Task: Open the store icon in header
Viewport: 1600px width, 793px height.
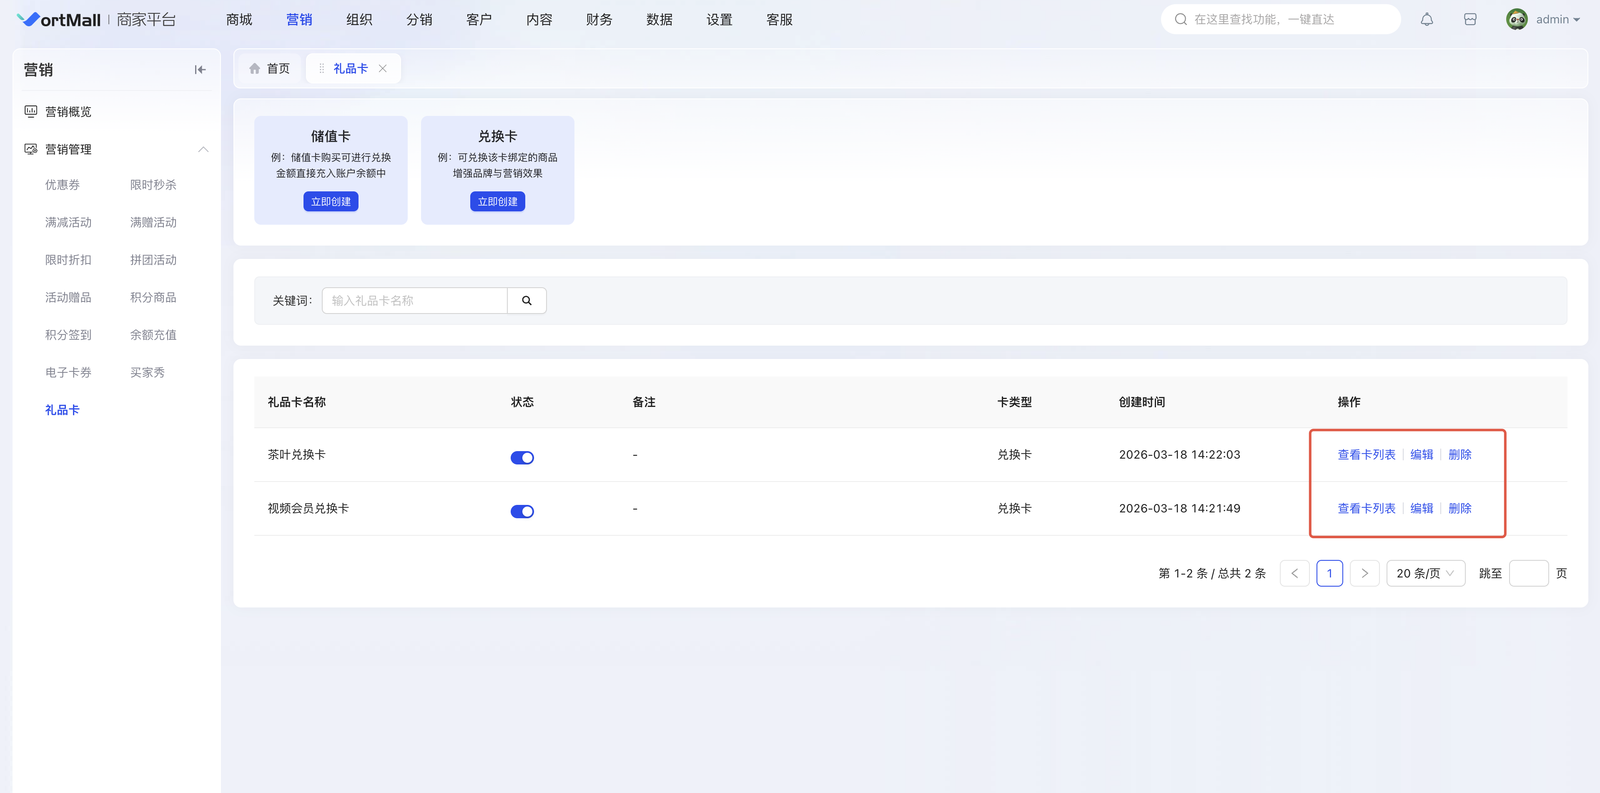Action: pos(1470,20)
